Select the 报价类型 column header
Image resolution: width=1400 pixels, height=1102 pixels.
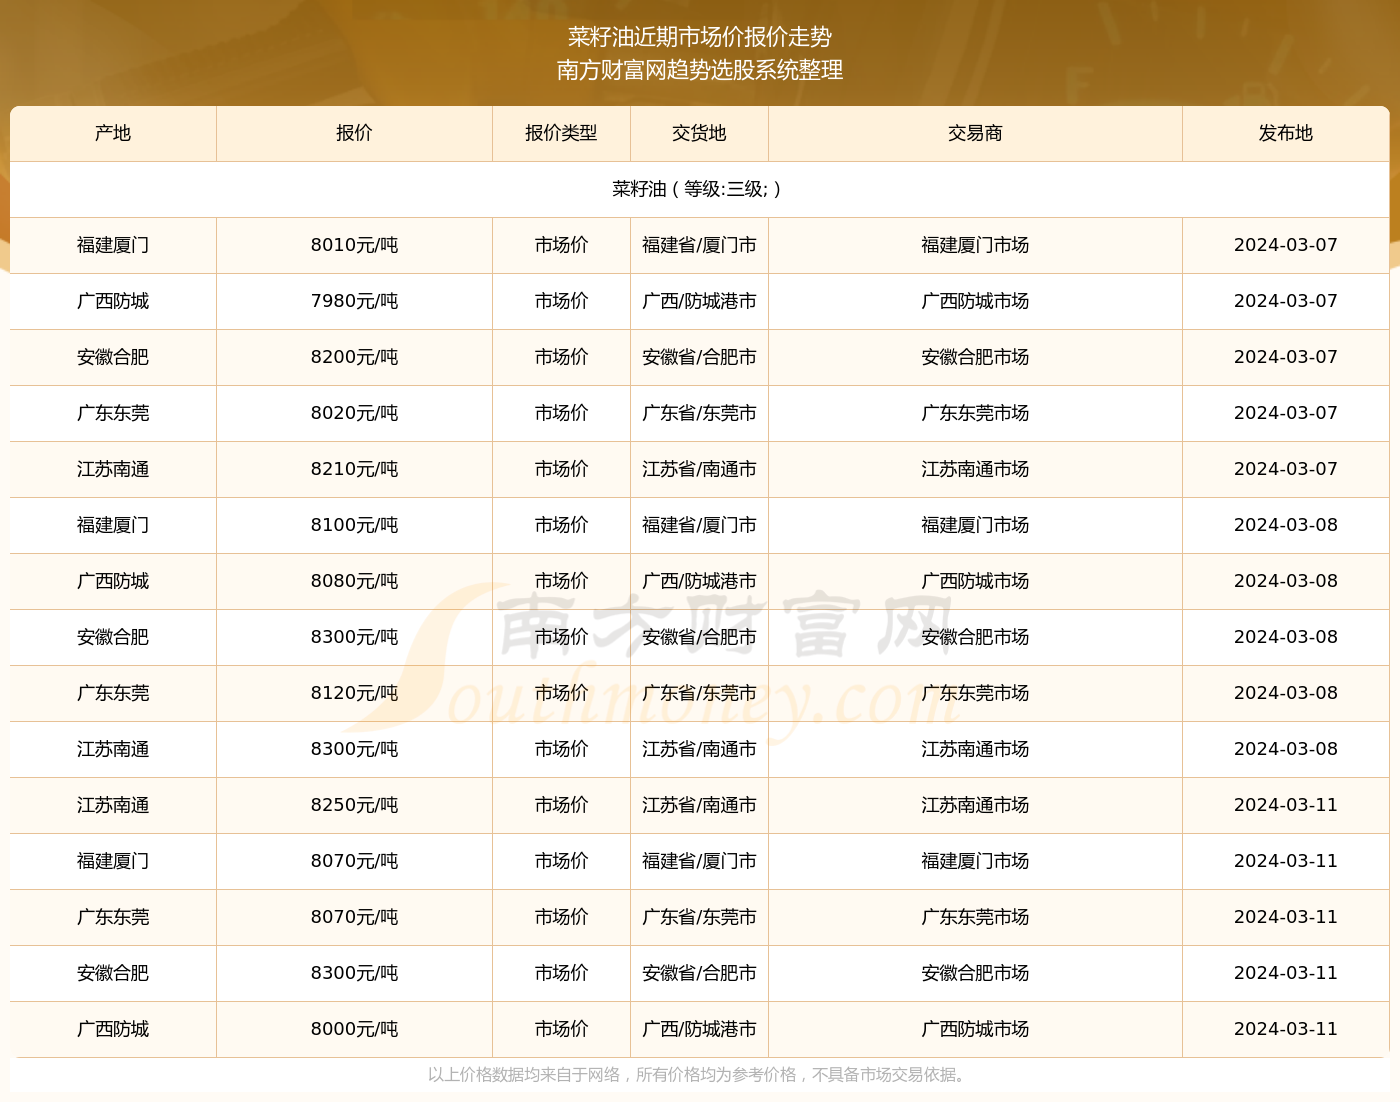561,133
